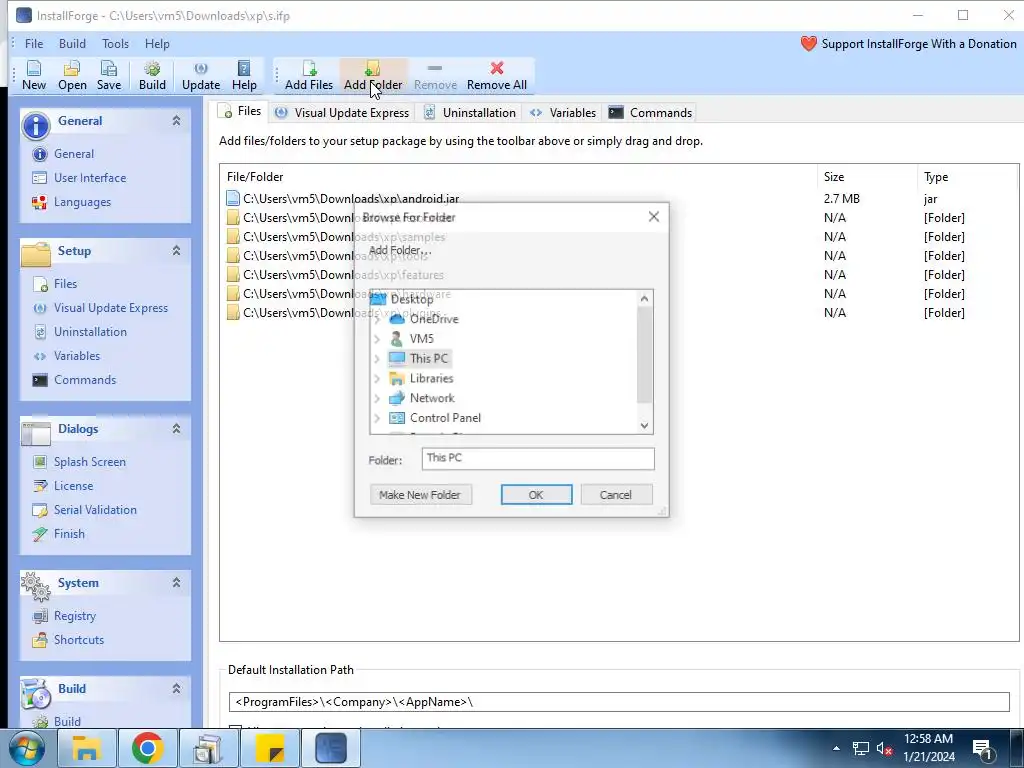Click the Update toolbar icon
The width and height of the screenshot is (1024, 768).
pyautogui.click(x=200, y=75)
